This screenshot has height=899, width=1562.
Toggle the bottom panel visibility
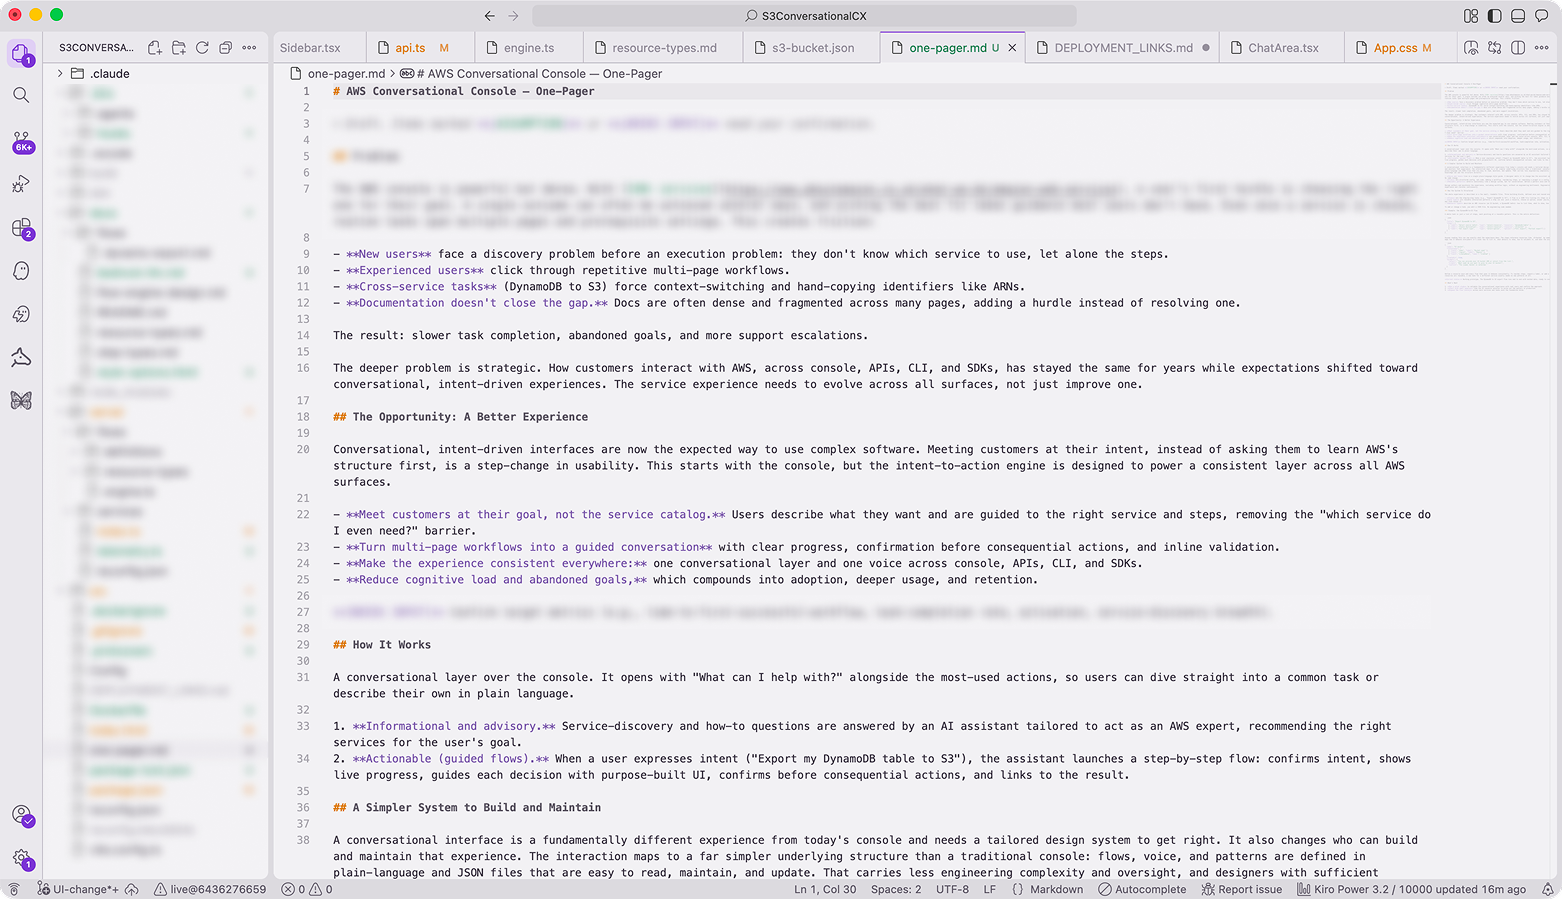pyautogui.click(x=1518, y=16)
